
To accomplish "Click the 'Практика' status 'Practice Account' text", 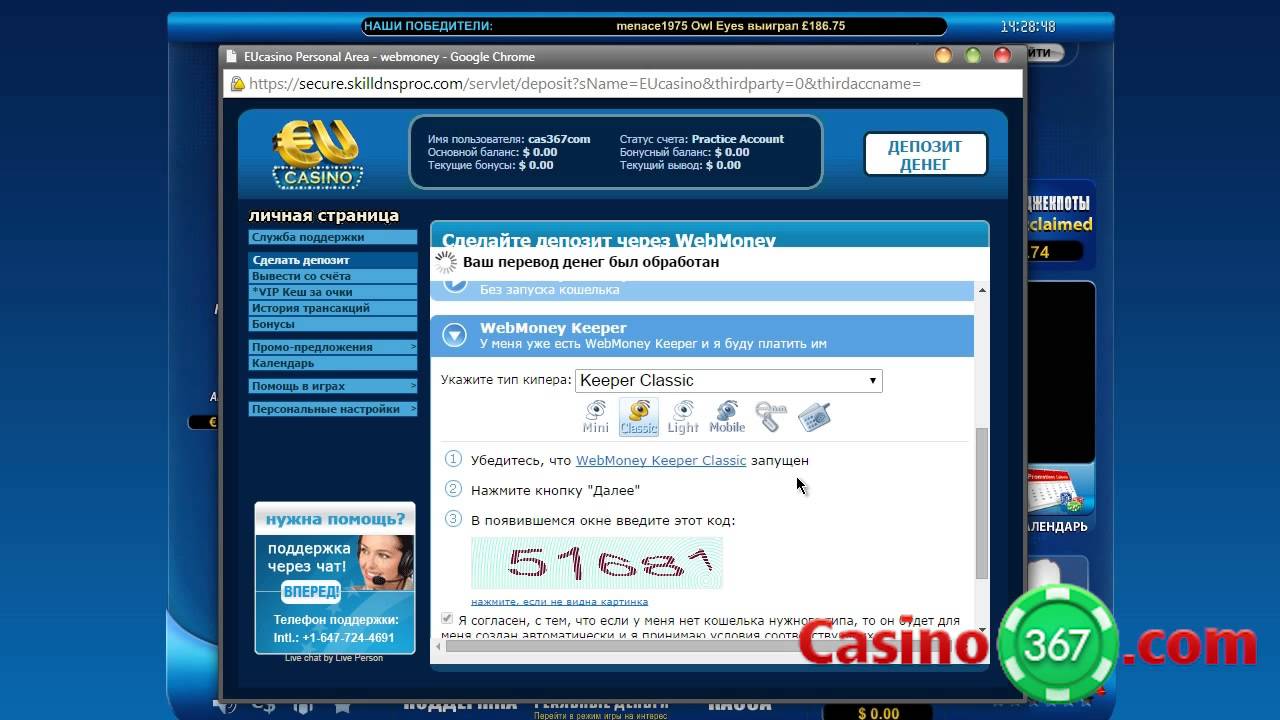I will [738, 139].
